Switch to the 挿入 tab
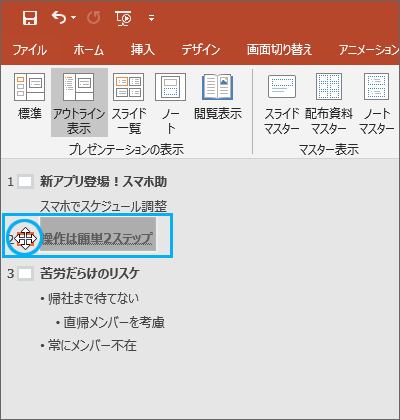The width and height of the screenshot is (400, 420). (x=143, y=50)
